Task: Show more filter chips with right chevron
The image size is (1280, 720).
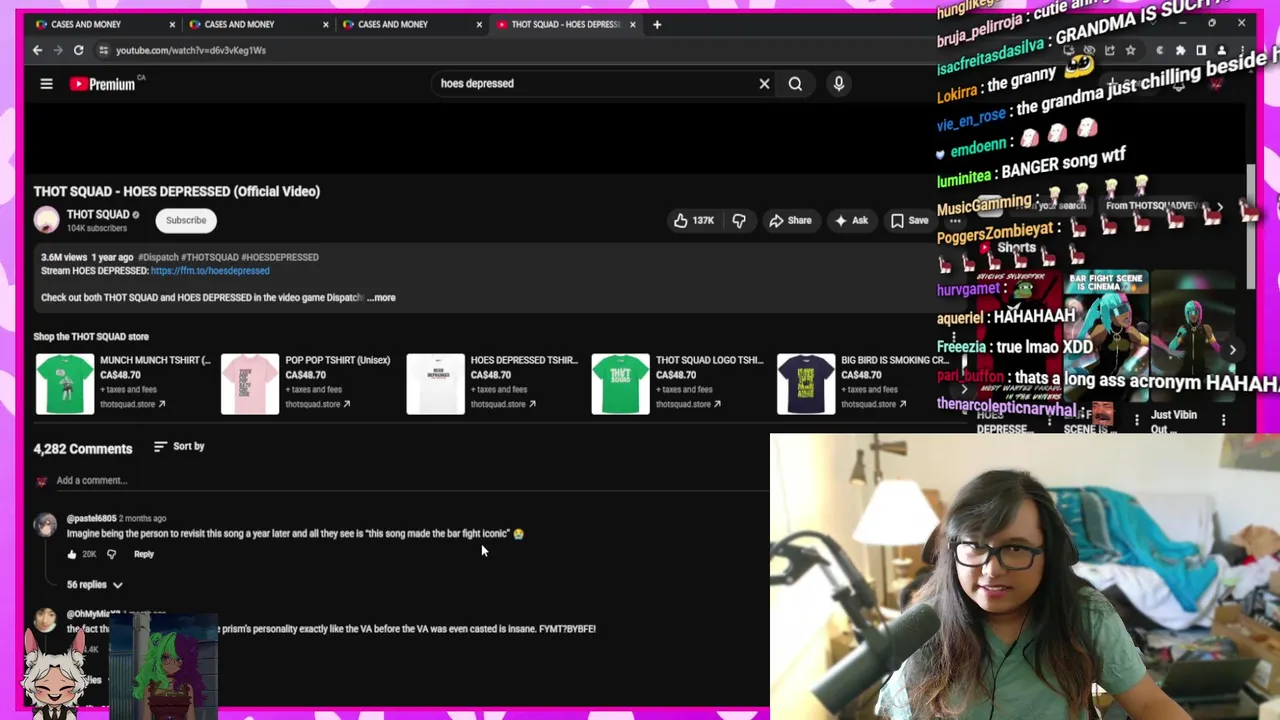Action: click(x=1219, y=207)
